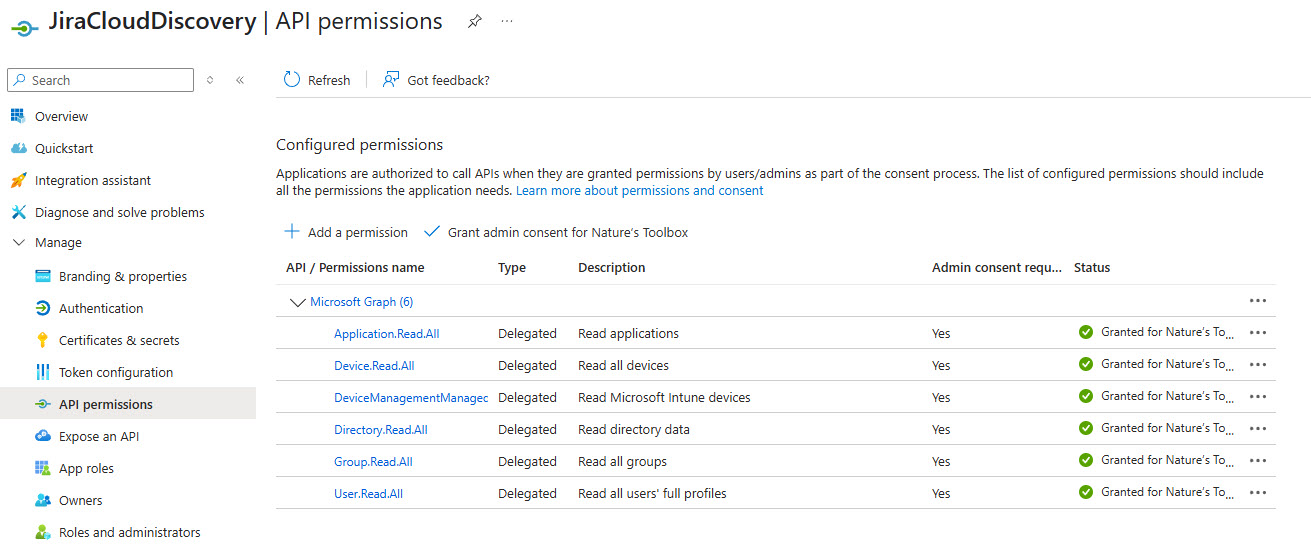Click the Got feedback person icon

391,80
